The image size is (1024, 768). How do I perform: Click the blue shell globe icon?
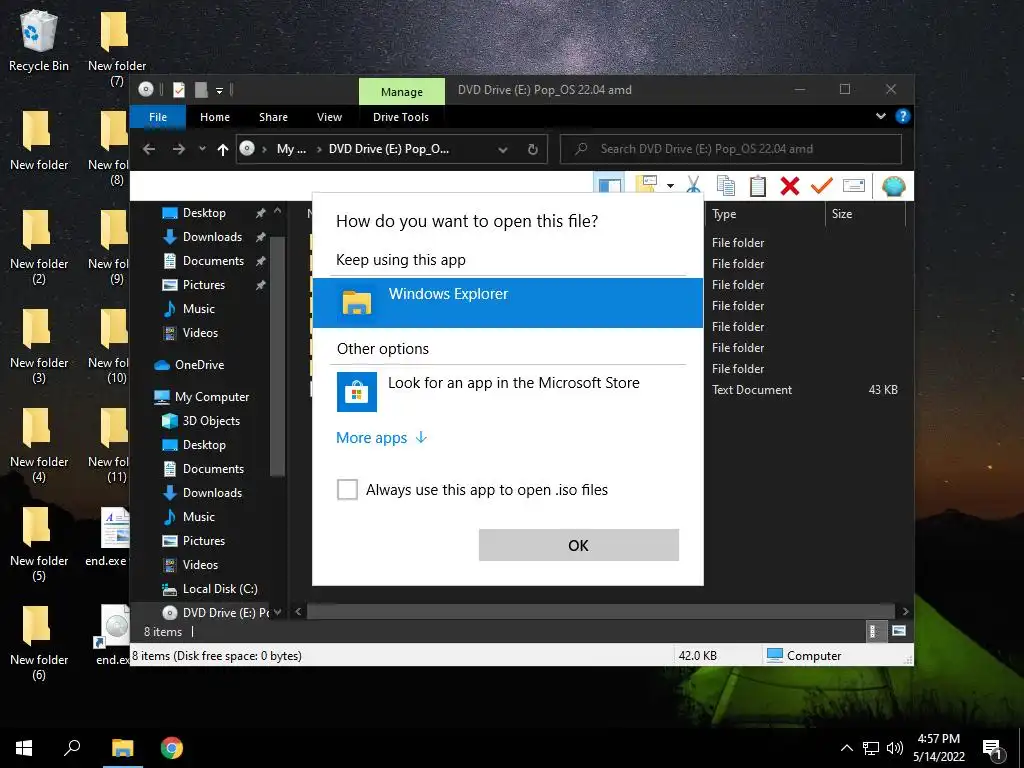pyautogui.click(x=893, y=186)
